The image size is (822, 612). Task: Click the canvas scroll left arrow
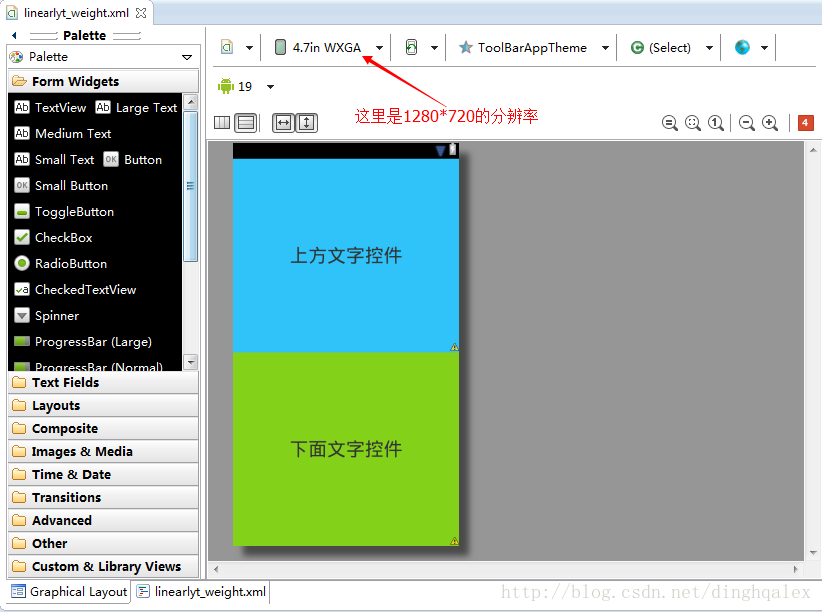tap(216, 569)
